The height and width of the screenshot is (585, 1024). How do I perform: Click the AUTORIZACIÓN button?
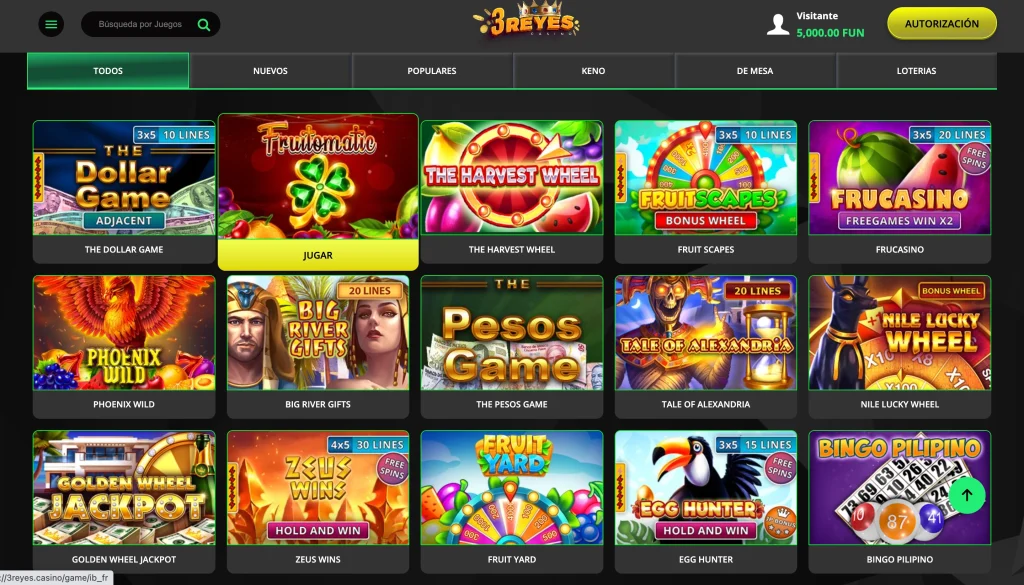click(x=941, y=24)
